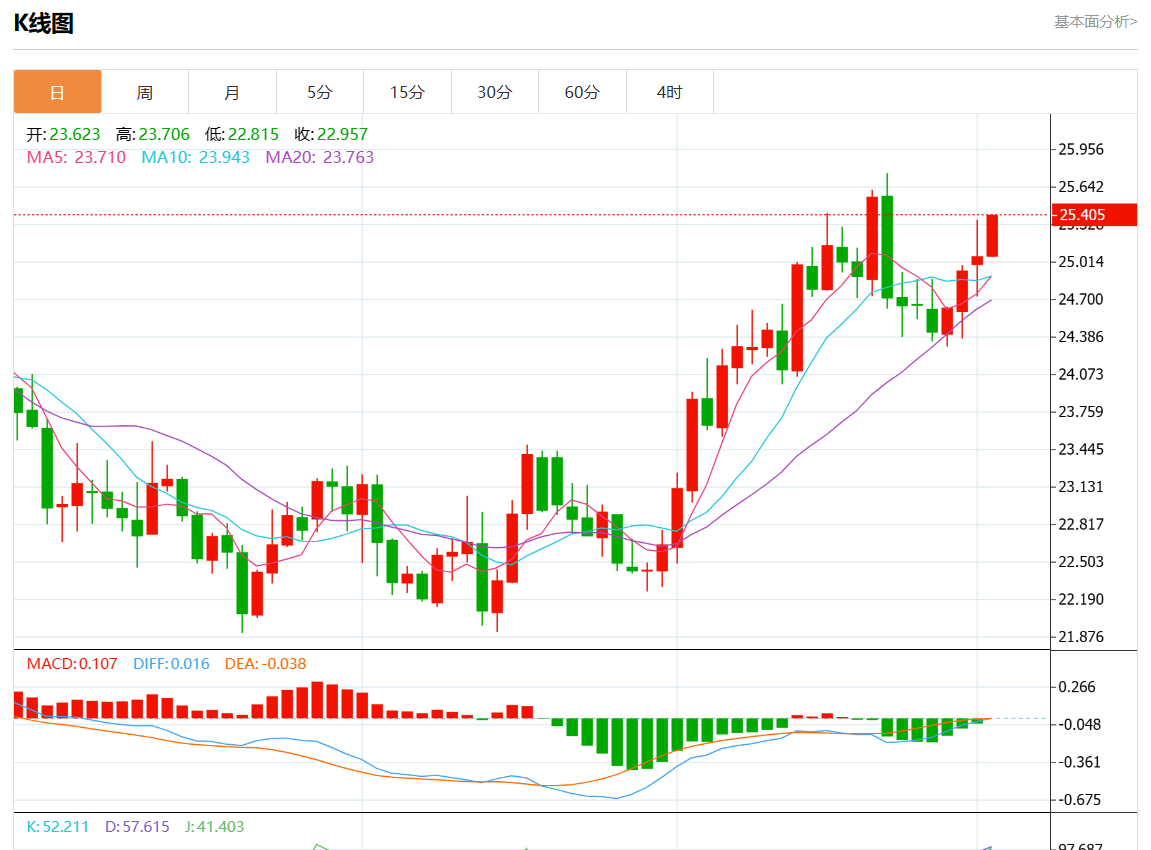The image size is (1151, 850).
Task: Select the 日 (daily) chart tab
Action: click(57, 92)
